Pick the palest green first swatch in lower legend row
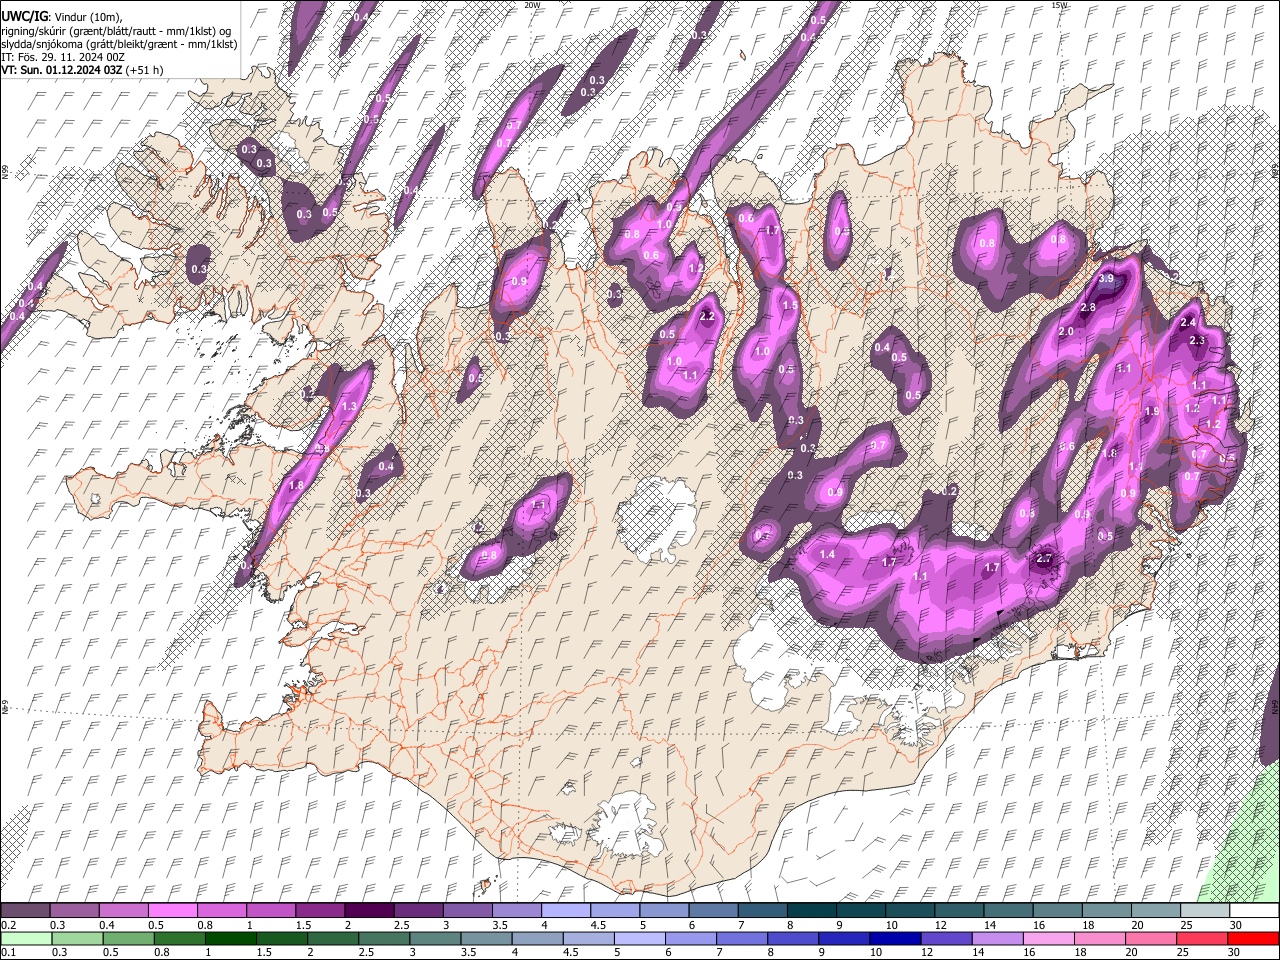 (x=26, y=938)
